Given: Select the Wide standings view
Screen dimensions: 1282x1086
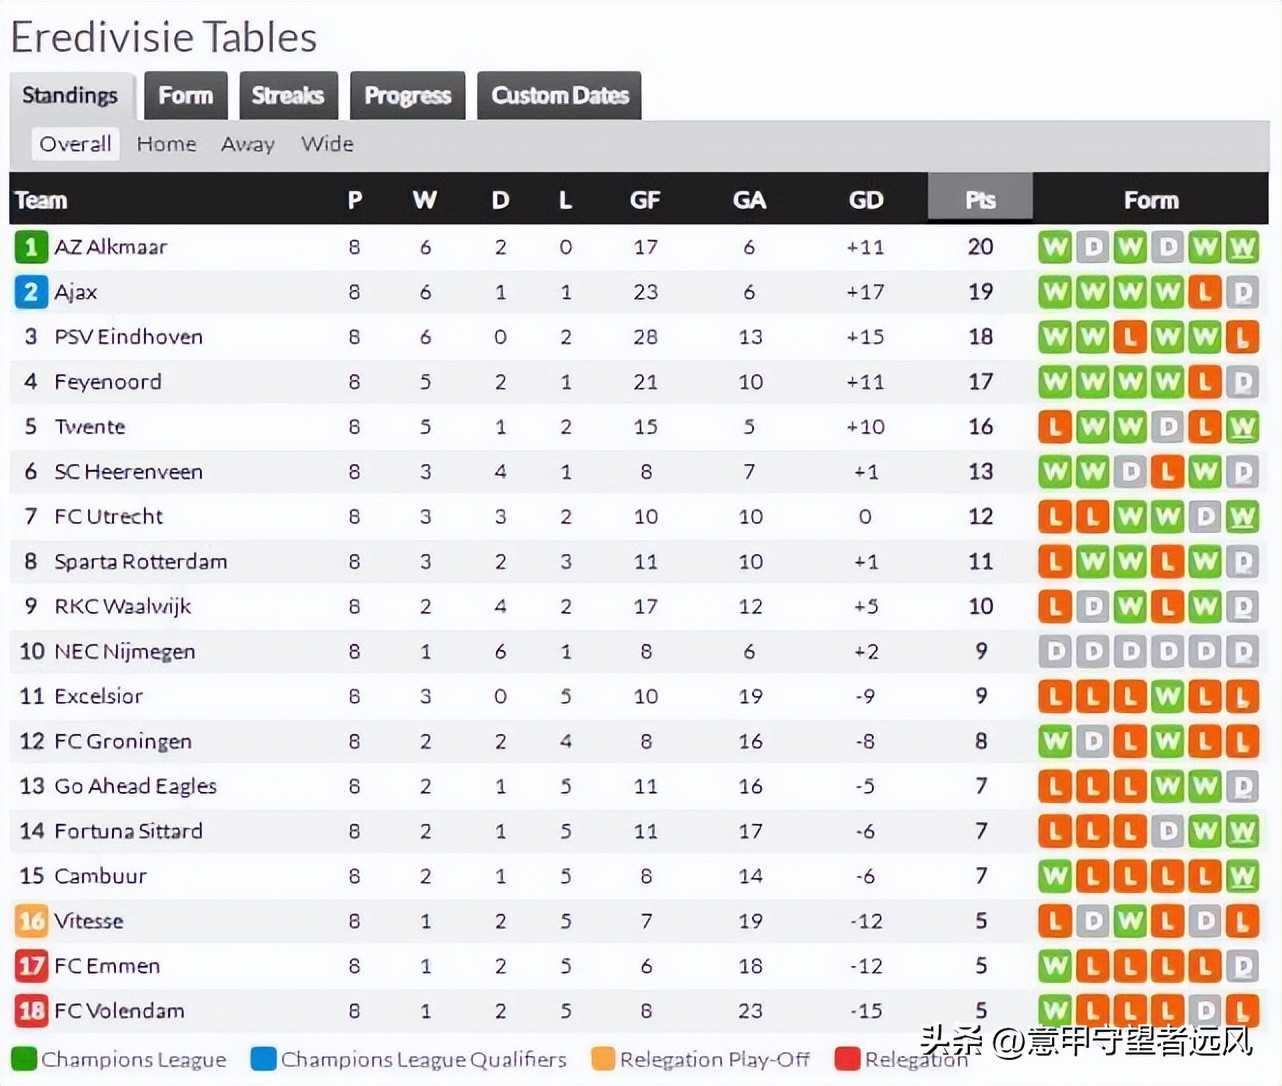Looking at the screenshot, I should point(328,144).
